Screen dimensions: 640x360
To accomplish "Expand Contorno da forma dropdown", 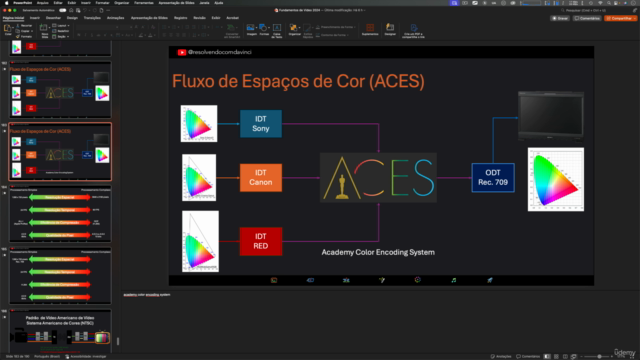I will (x=348, y=35).
